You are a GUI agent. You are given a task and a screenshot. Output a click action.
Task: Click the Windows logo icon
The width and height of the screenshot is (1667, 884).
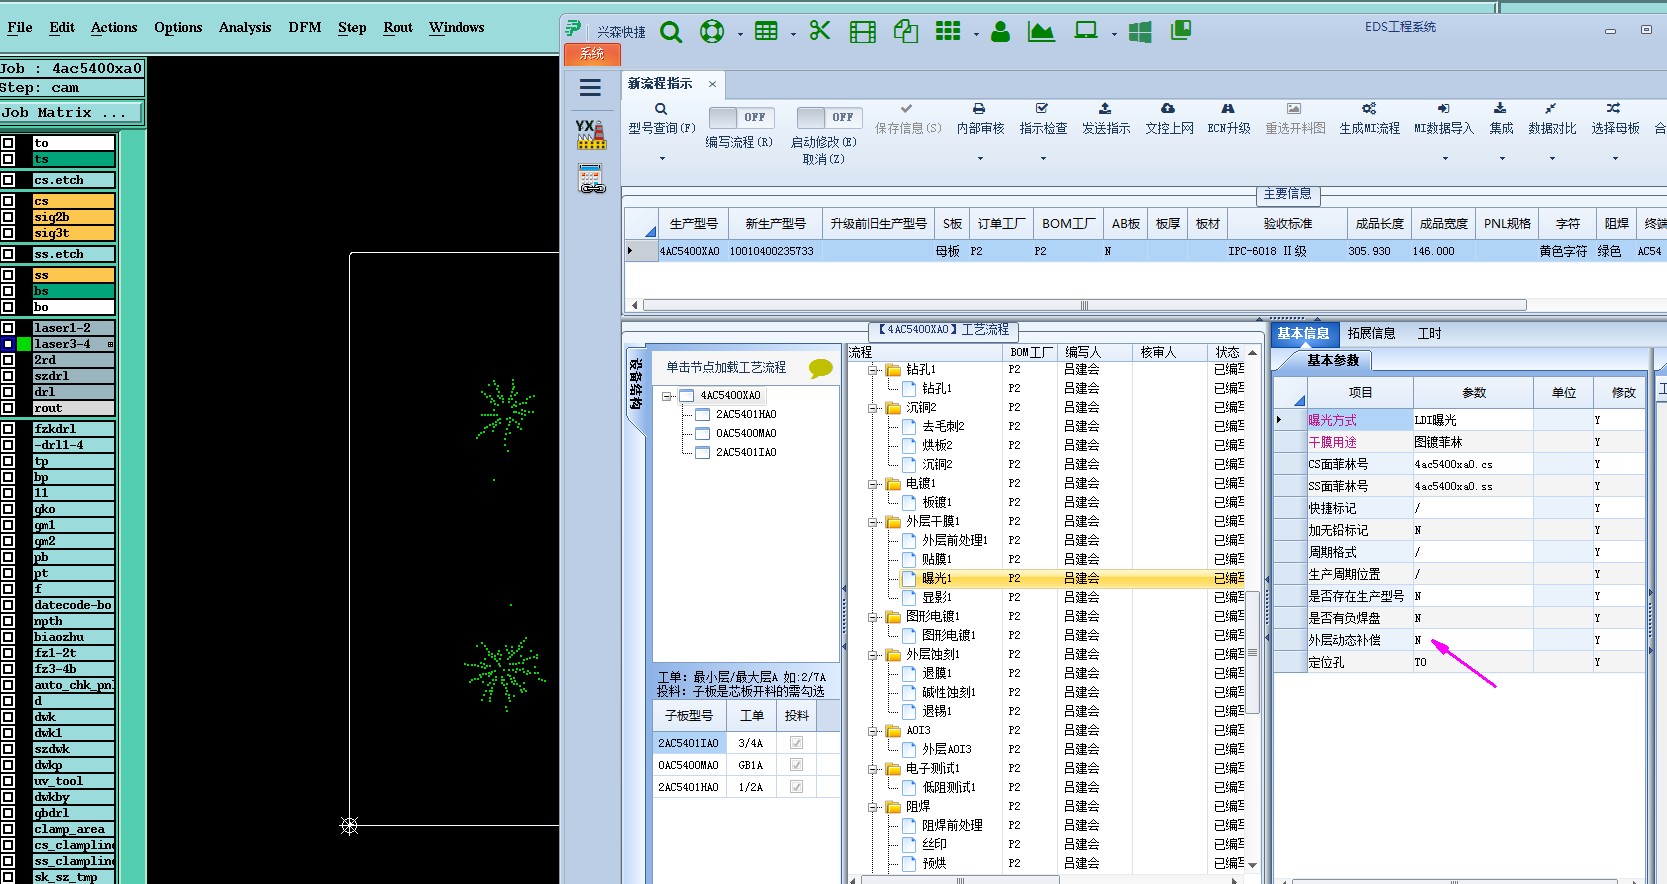(x=1140, y=32)
